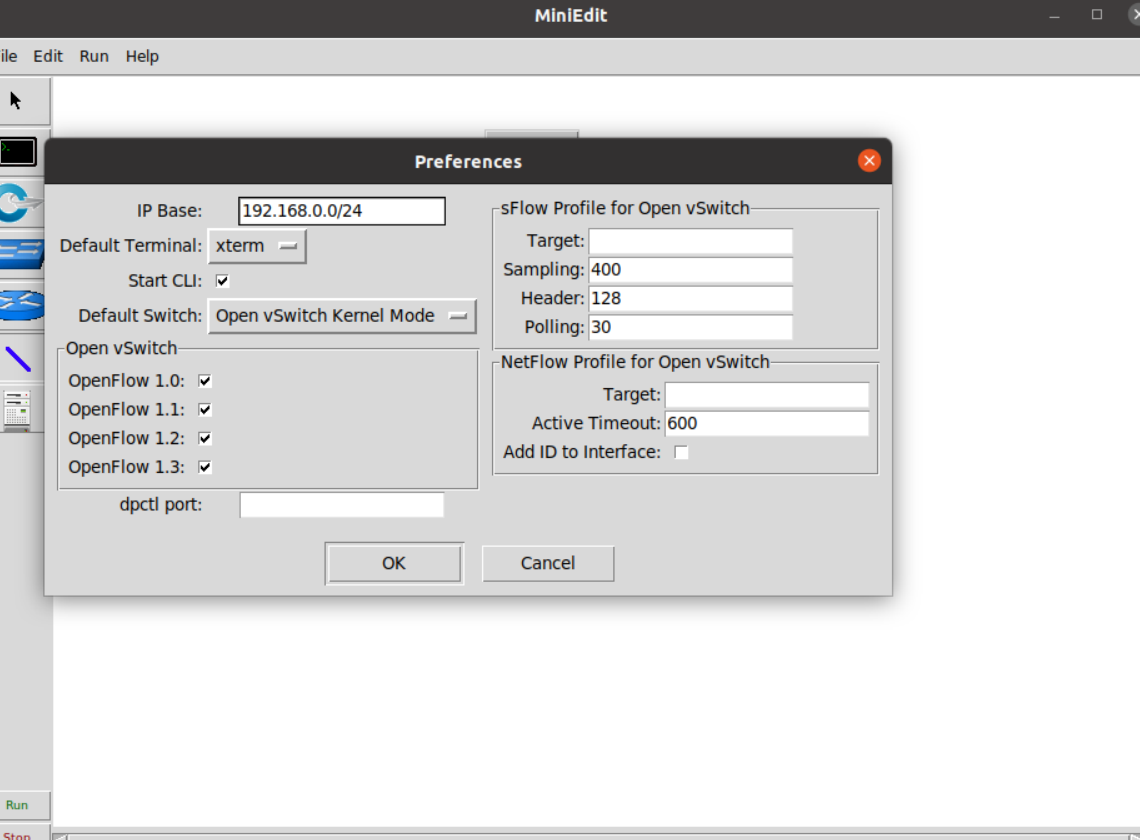Click the Active Timeout field

click(767, 423)
